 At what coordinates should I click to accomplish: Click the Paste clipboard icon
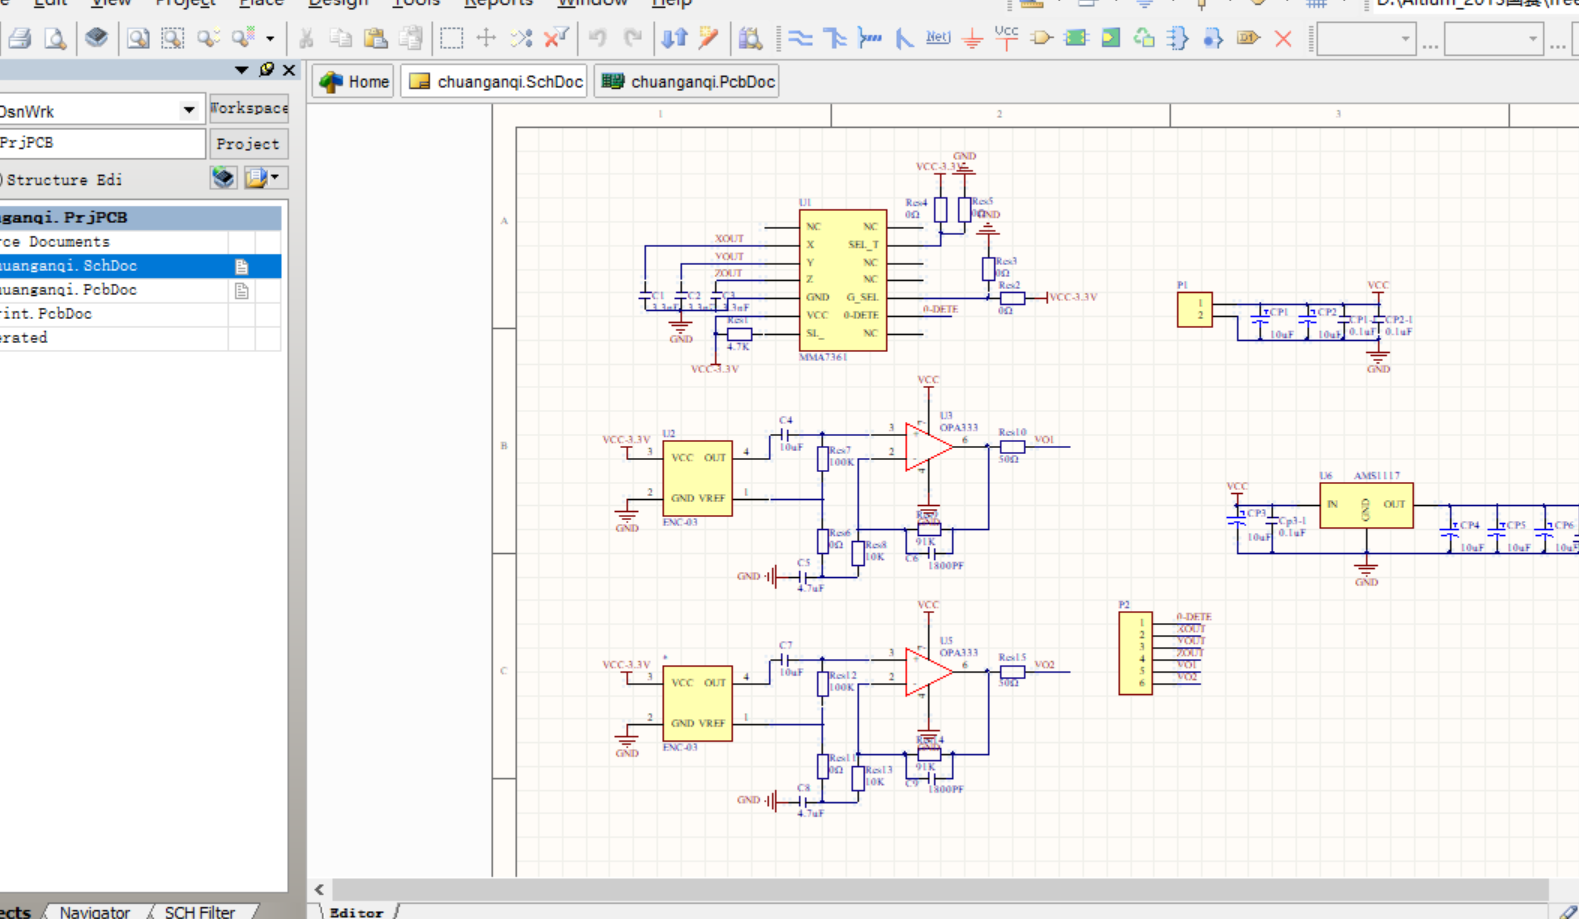pyautogui.click(x=375, y=39)
